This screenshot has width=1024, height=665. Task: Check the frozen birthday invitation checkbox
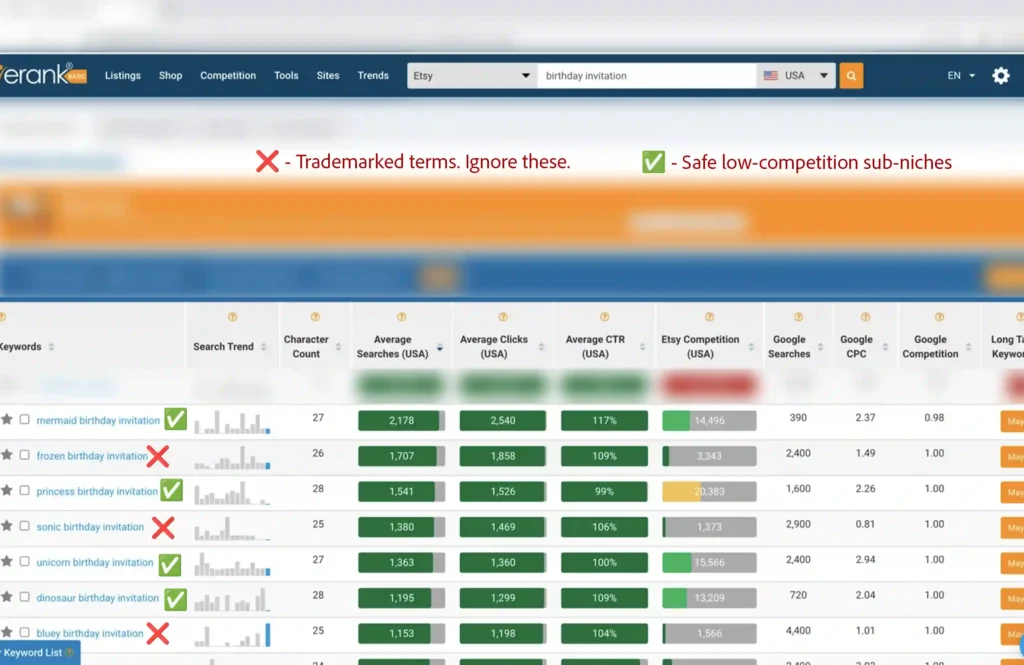point(25,456)
